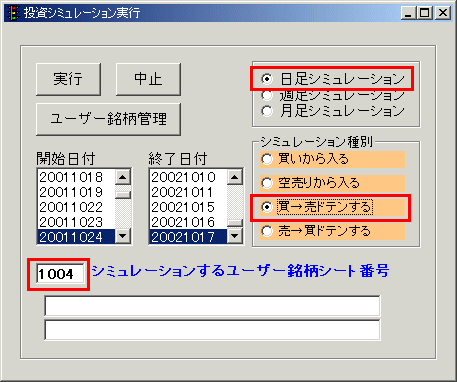
Task: Select 週足シミュレーション radio button
Action: pyautogui.click(x=333, y=95)
